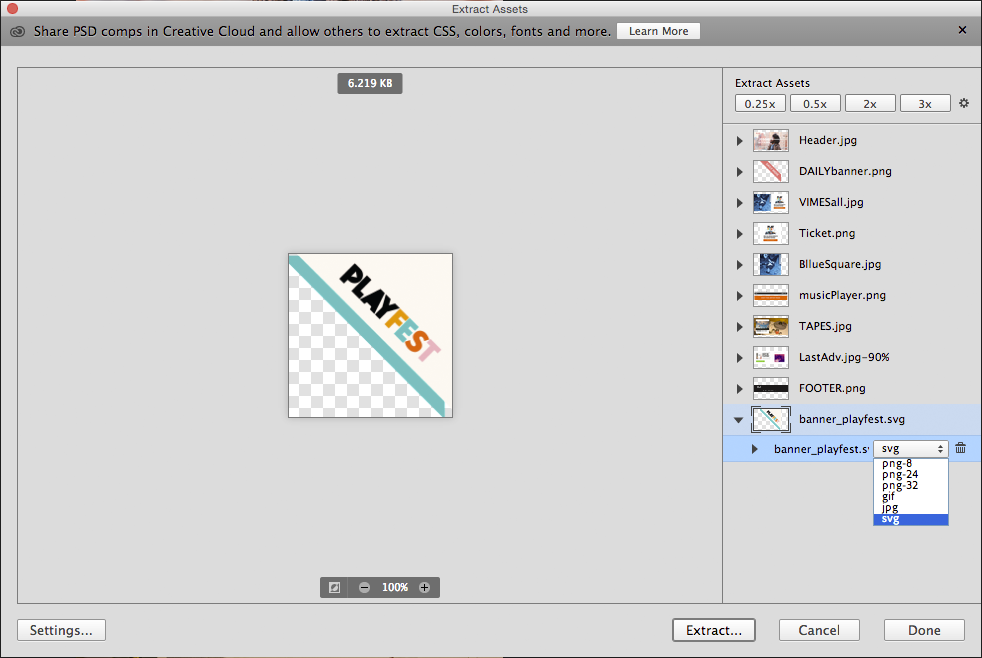This screenshot has height=658, width=982.
Task: Click the Creative Cloud icon in the banner
Action: [x=18, y=32]
